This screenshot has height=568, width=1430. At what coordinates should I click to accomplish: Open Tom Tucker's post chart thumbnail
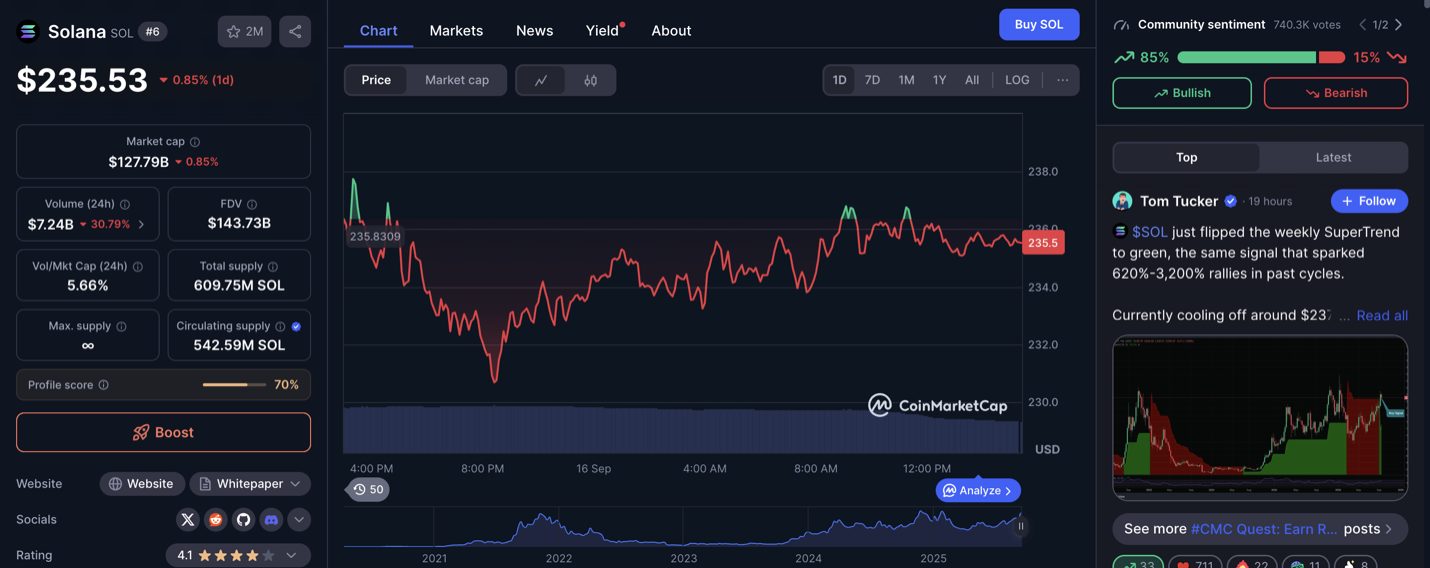1260,417
